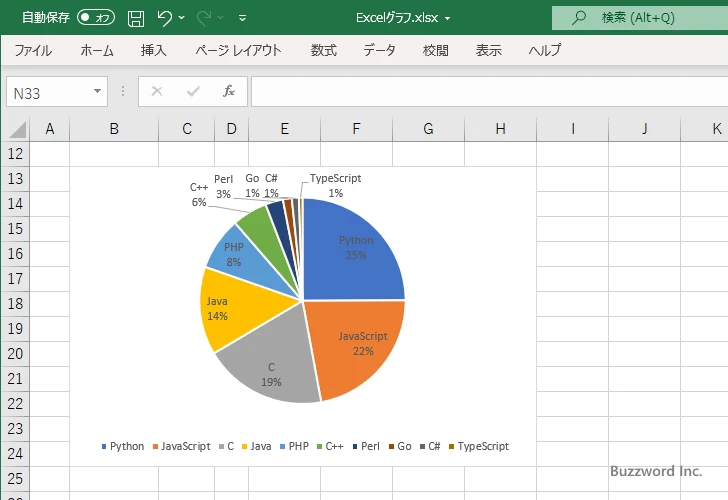Click the formula bar Cancel X icon

click(x=157, y=91)
